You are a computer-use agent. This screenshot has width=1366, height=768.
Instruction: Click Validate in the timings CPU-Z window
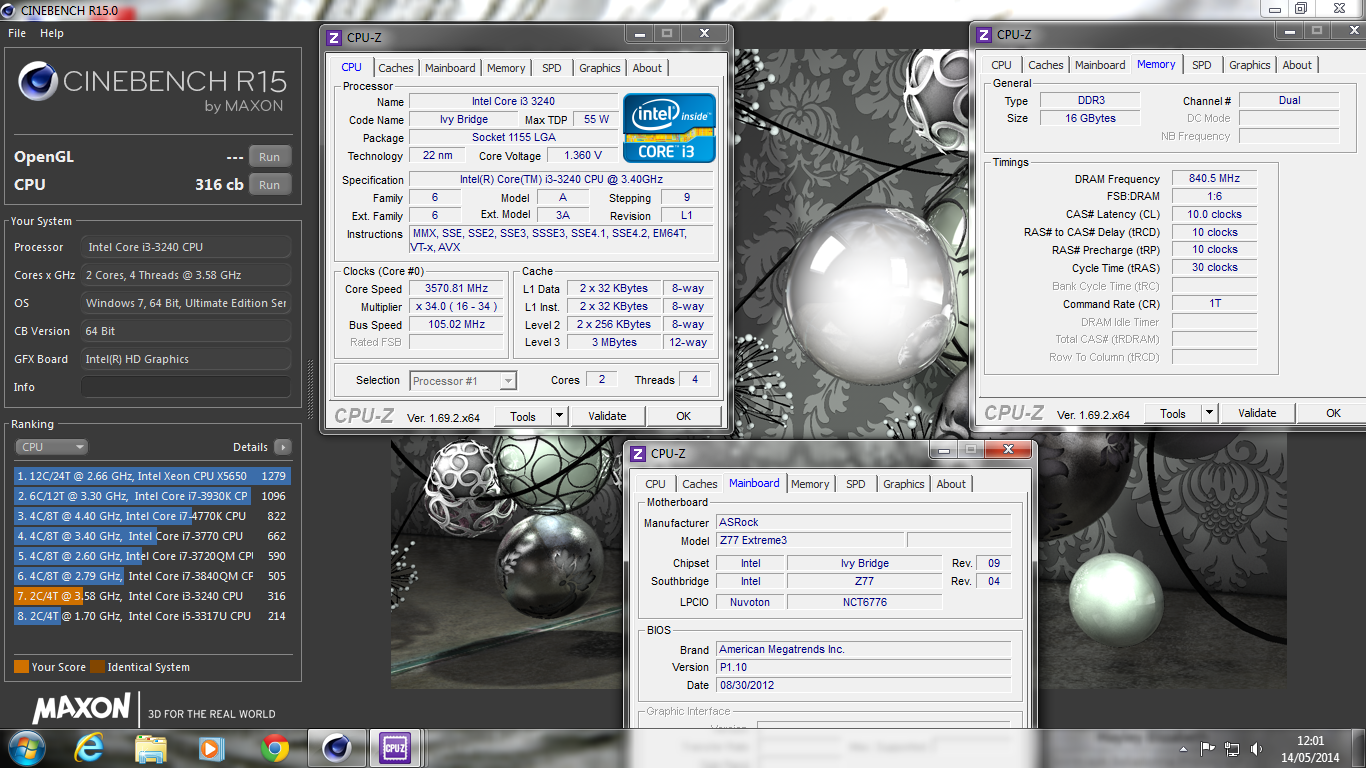(1257, 413)
